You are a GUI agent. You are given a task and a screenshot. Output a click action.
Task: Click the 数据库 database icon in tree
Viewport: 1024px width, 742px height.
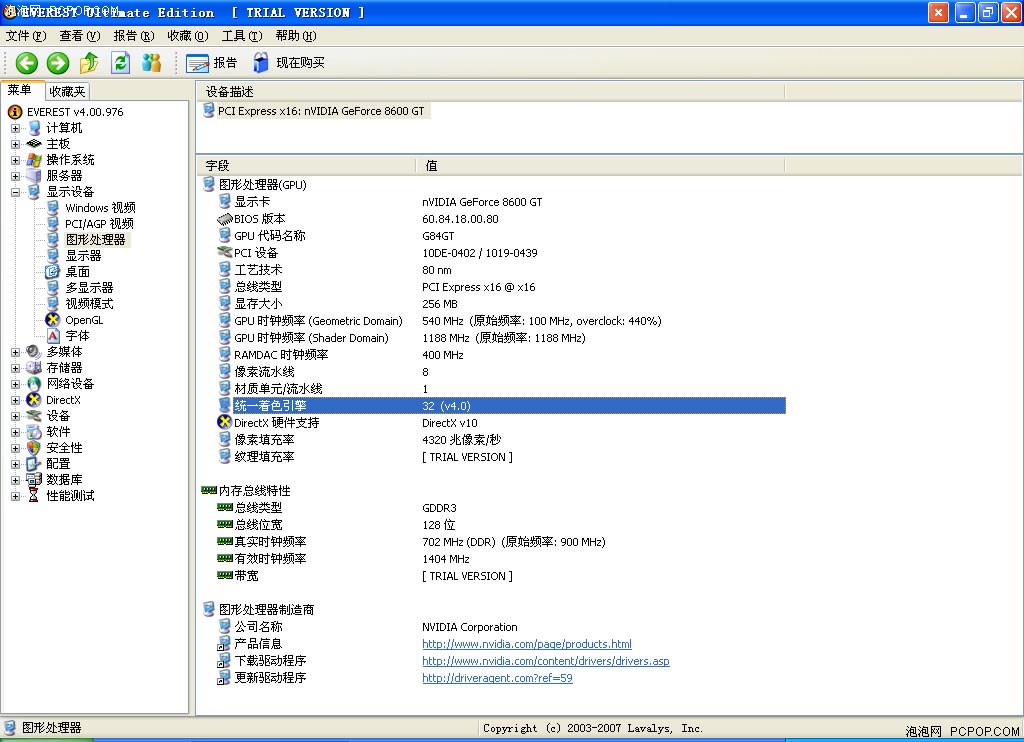35,480
